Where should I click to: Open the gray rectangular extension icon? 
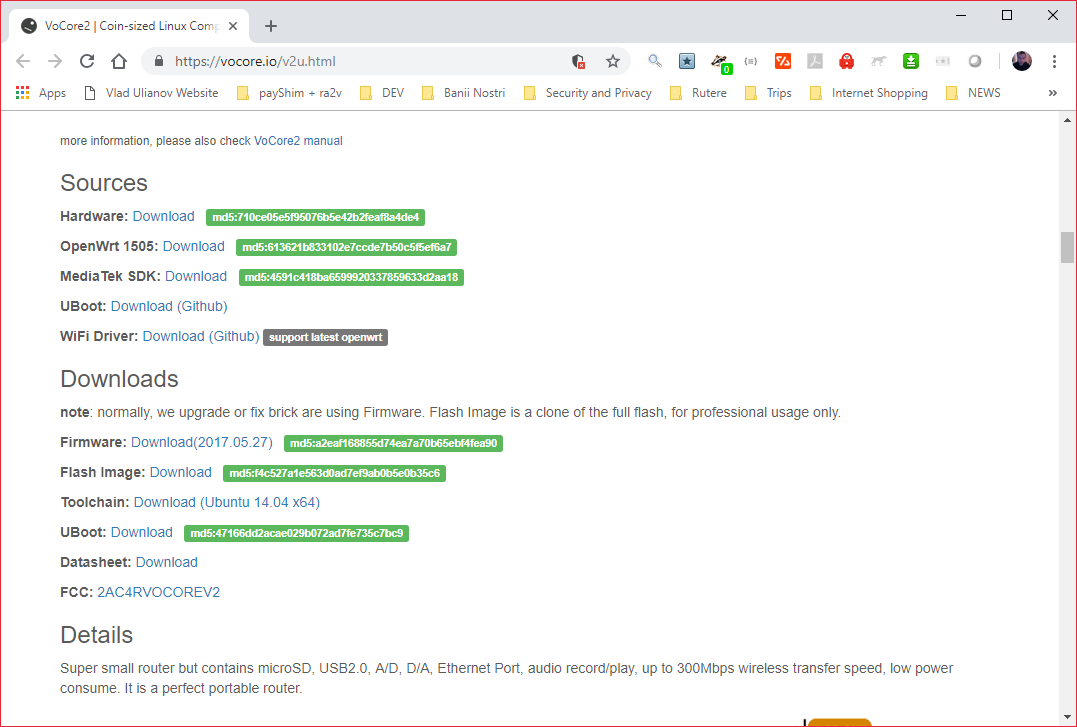click(x=942, y=61)
